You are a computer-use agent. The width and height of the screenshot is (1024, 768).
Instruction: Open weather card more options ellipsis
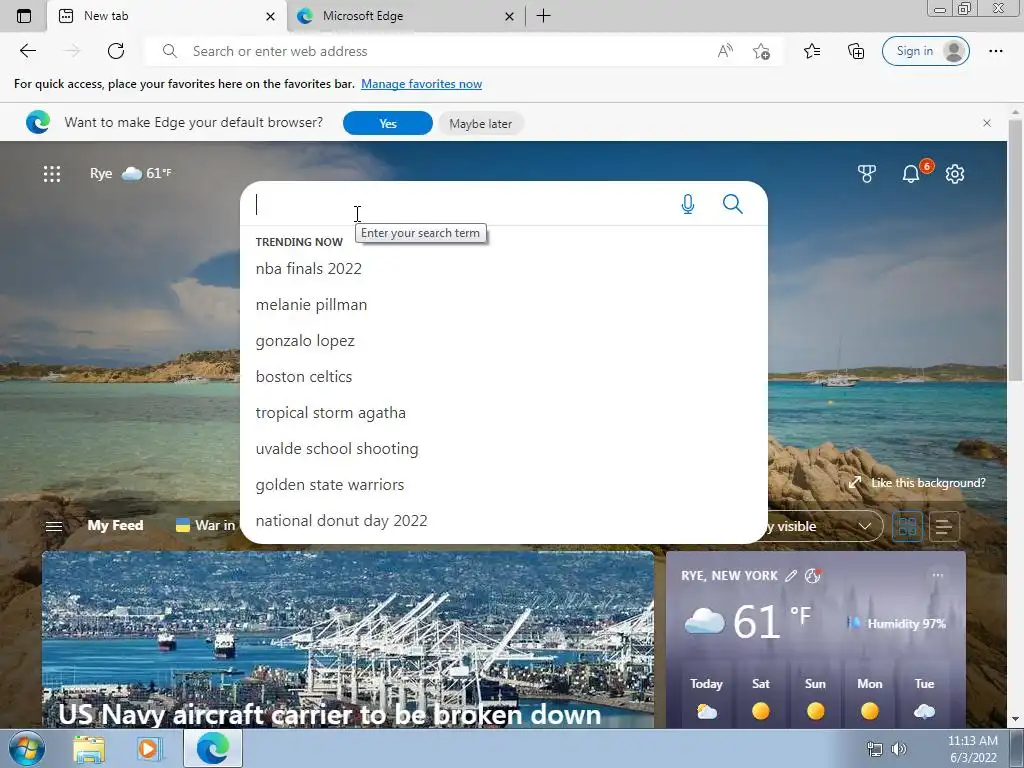pos(938,575)
